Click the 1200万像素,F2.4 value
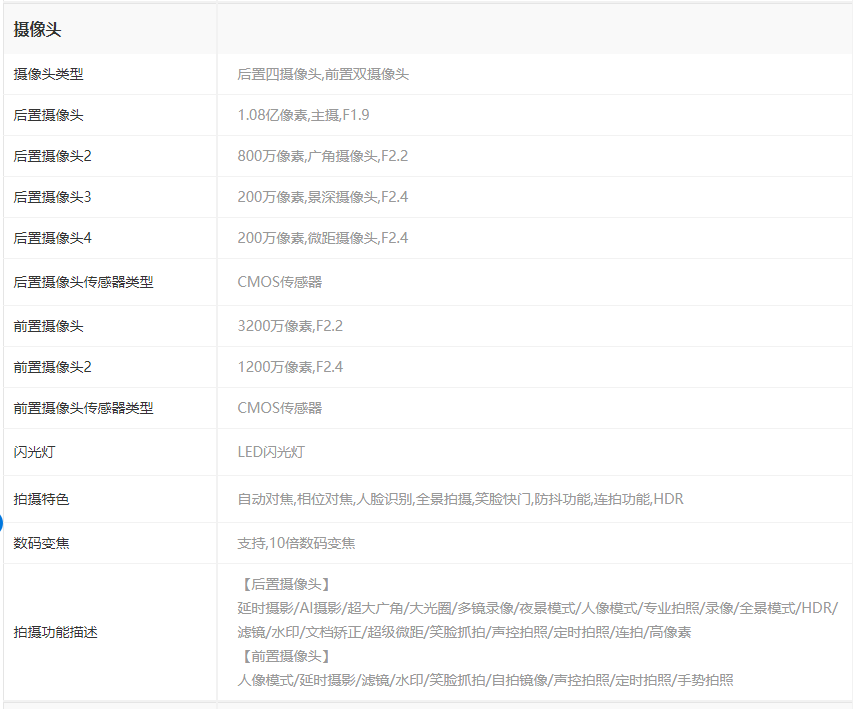Image resolution: width=859 pixels, height=709 pixels. [x=290, y=367]
